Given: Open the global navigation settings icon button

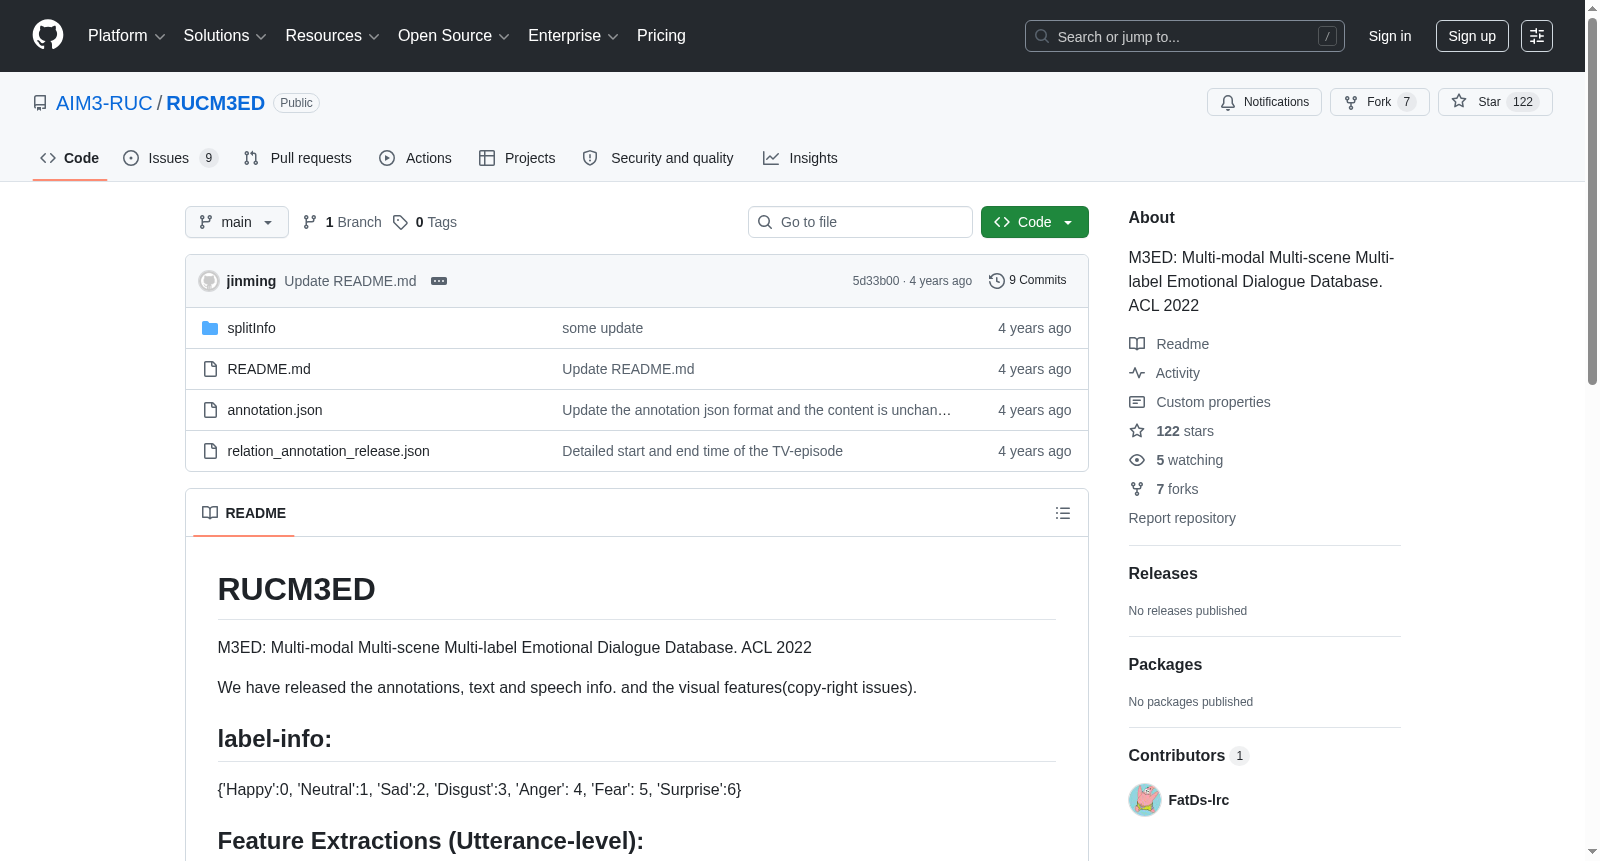Looking at the screenshot, I should pos(1537,36).
